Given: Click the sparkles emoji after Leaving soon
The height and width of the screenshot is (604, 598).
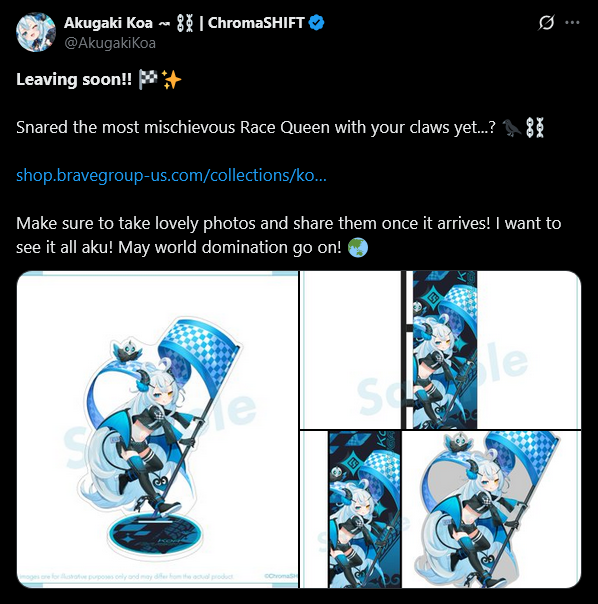Looking at the screenshot, I should (x=171, y=80).
